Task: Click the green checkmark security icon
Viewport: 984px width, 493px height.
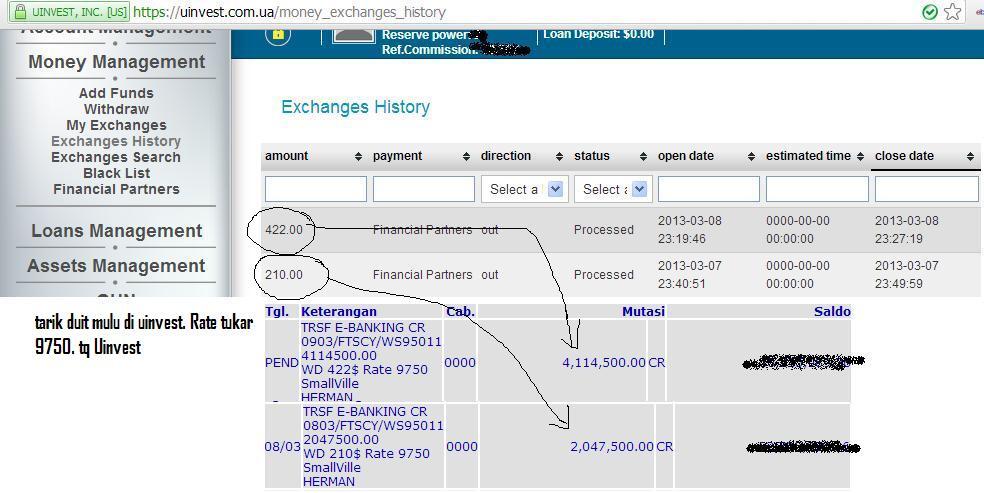Action: [x=930, y=12]
